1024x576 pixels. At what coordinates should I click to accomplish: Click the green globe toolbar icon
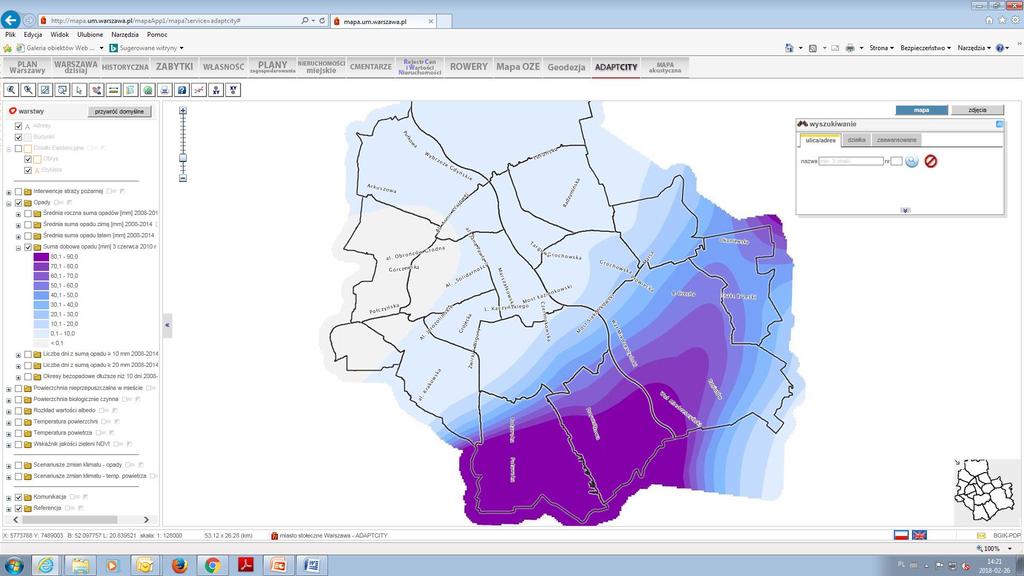coord(148,90)
